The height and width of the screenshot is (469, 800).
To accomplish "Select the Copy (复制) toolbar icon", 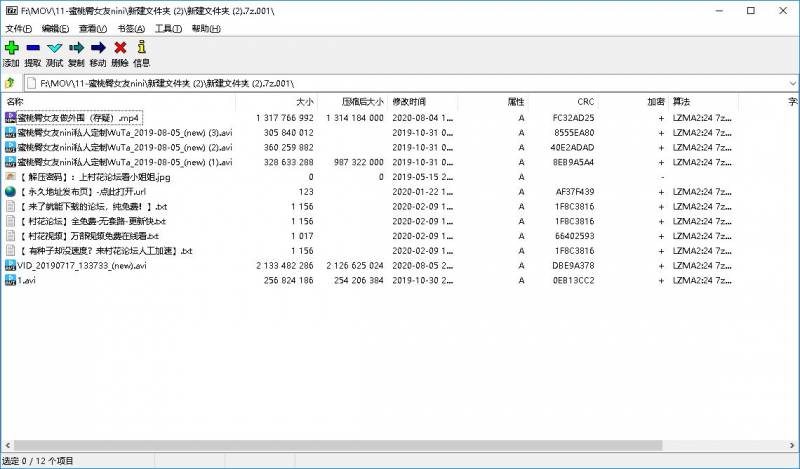I will tap(76, 47).
